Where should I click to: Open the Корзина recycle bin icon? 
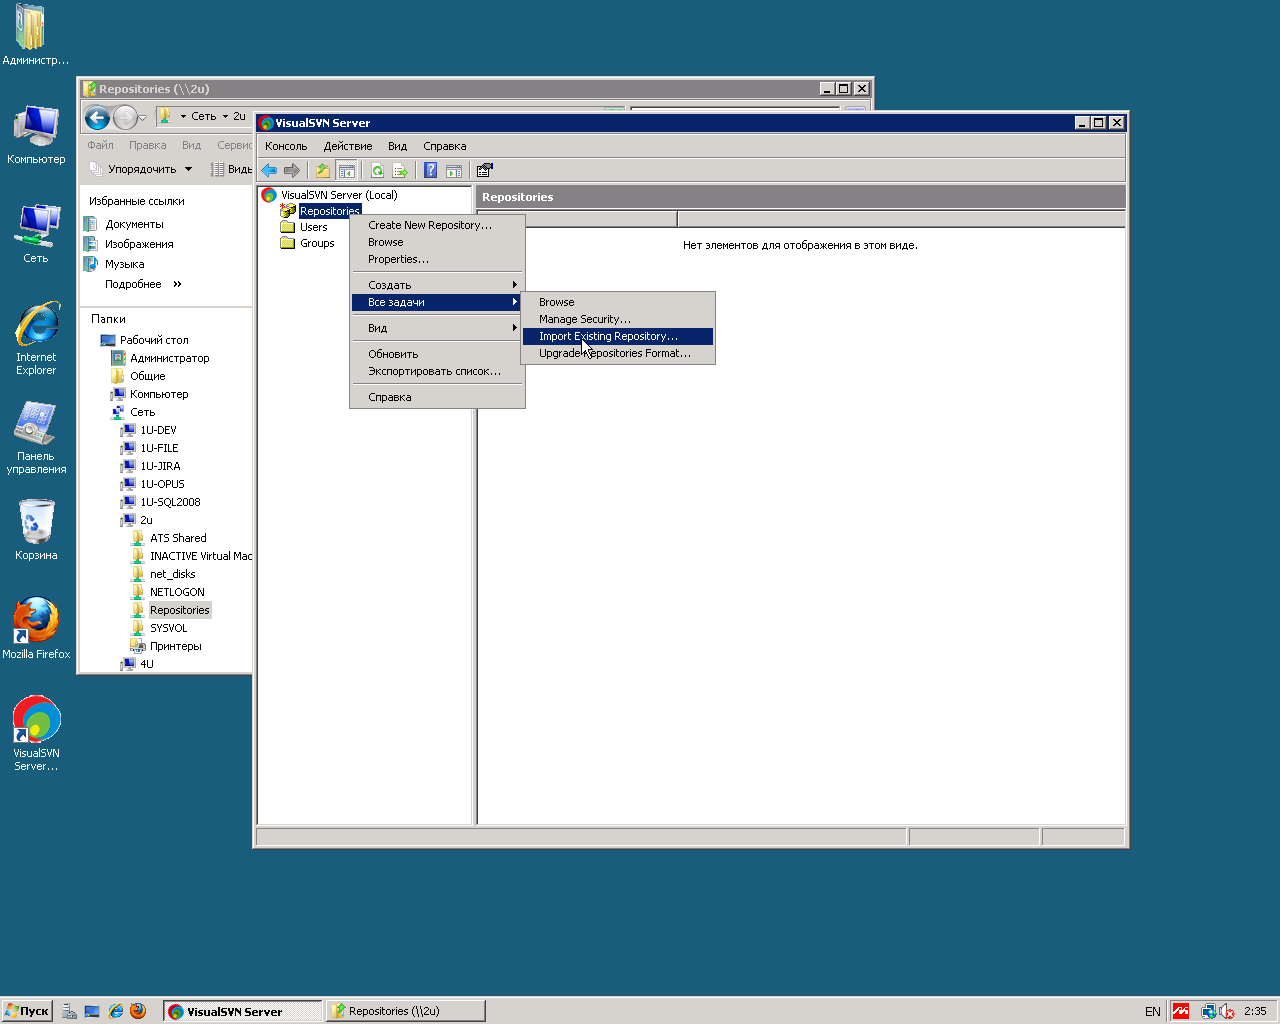[x=36, y=530]
